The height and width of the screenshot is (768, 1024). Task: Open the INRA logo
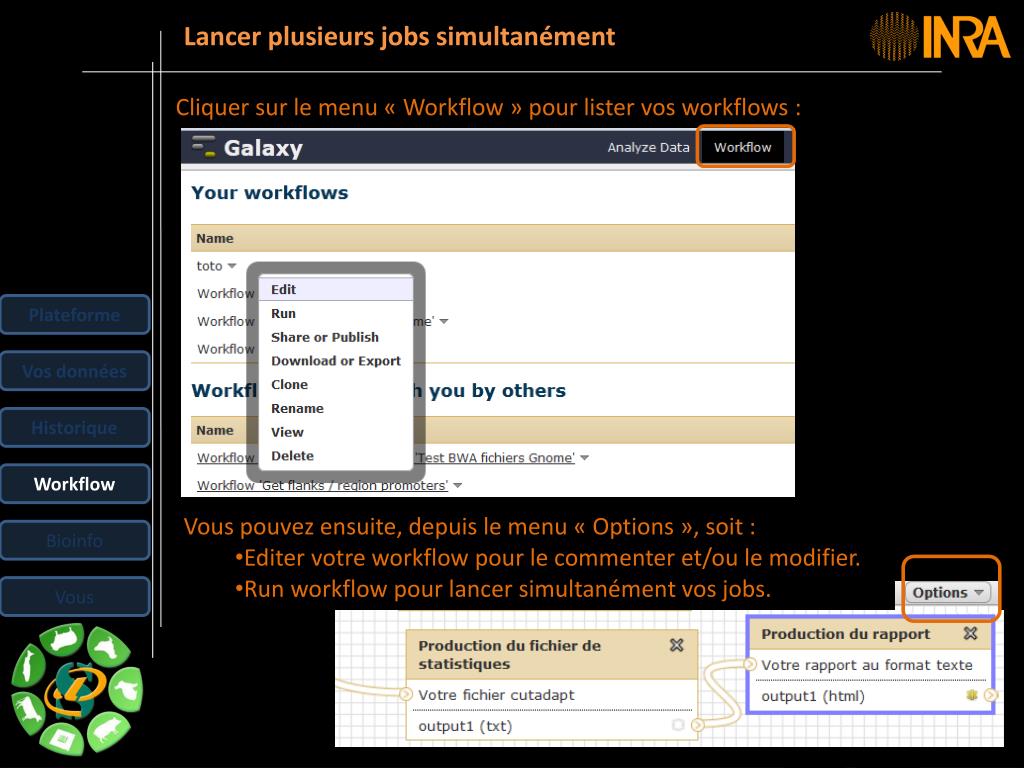tap(939, 36)
